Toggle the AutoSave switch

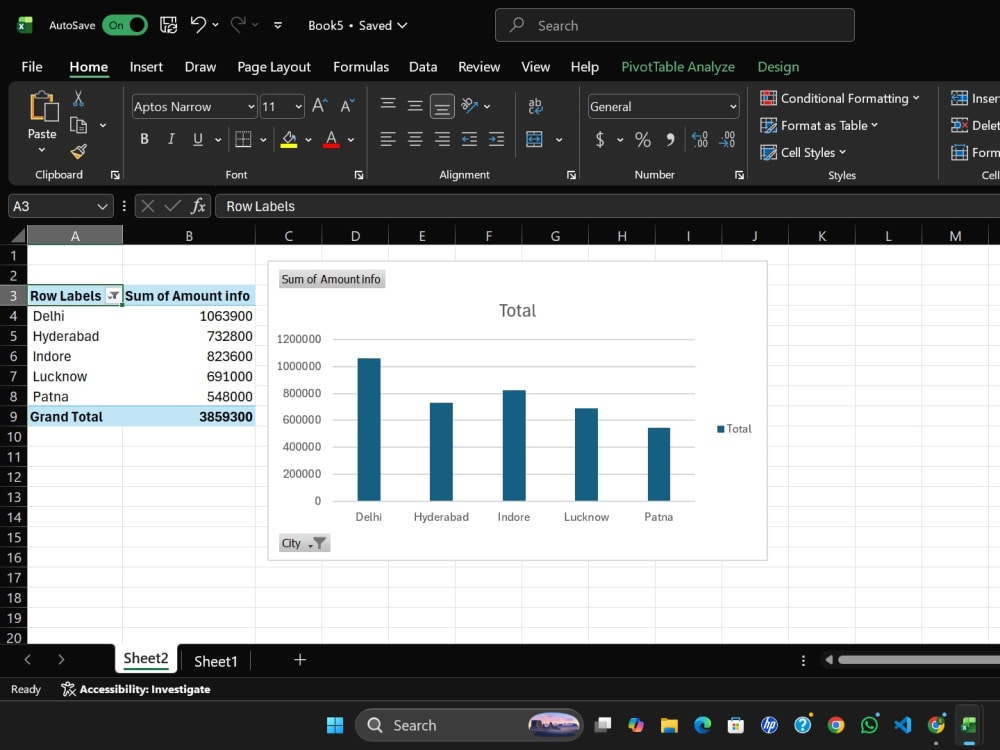125,25
